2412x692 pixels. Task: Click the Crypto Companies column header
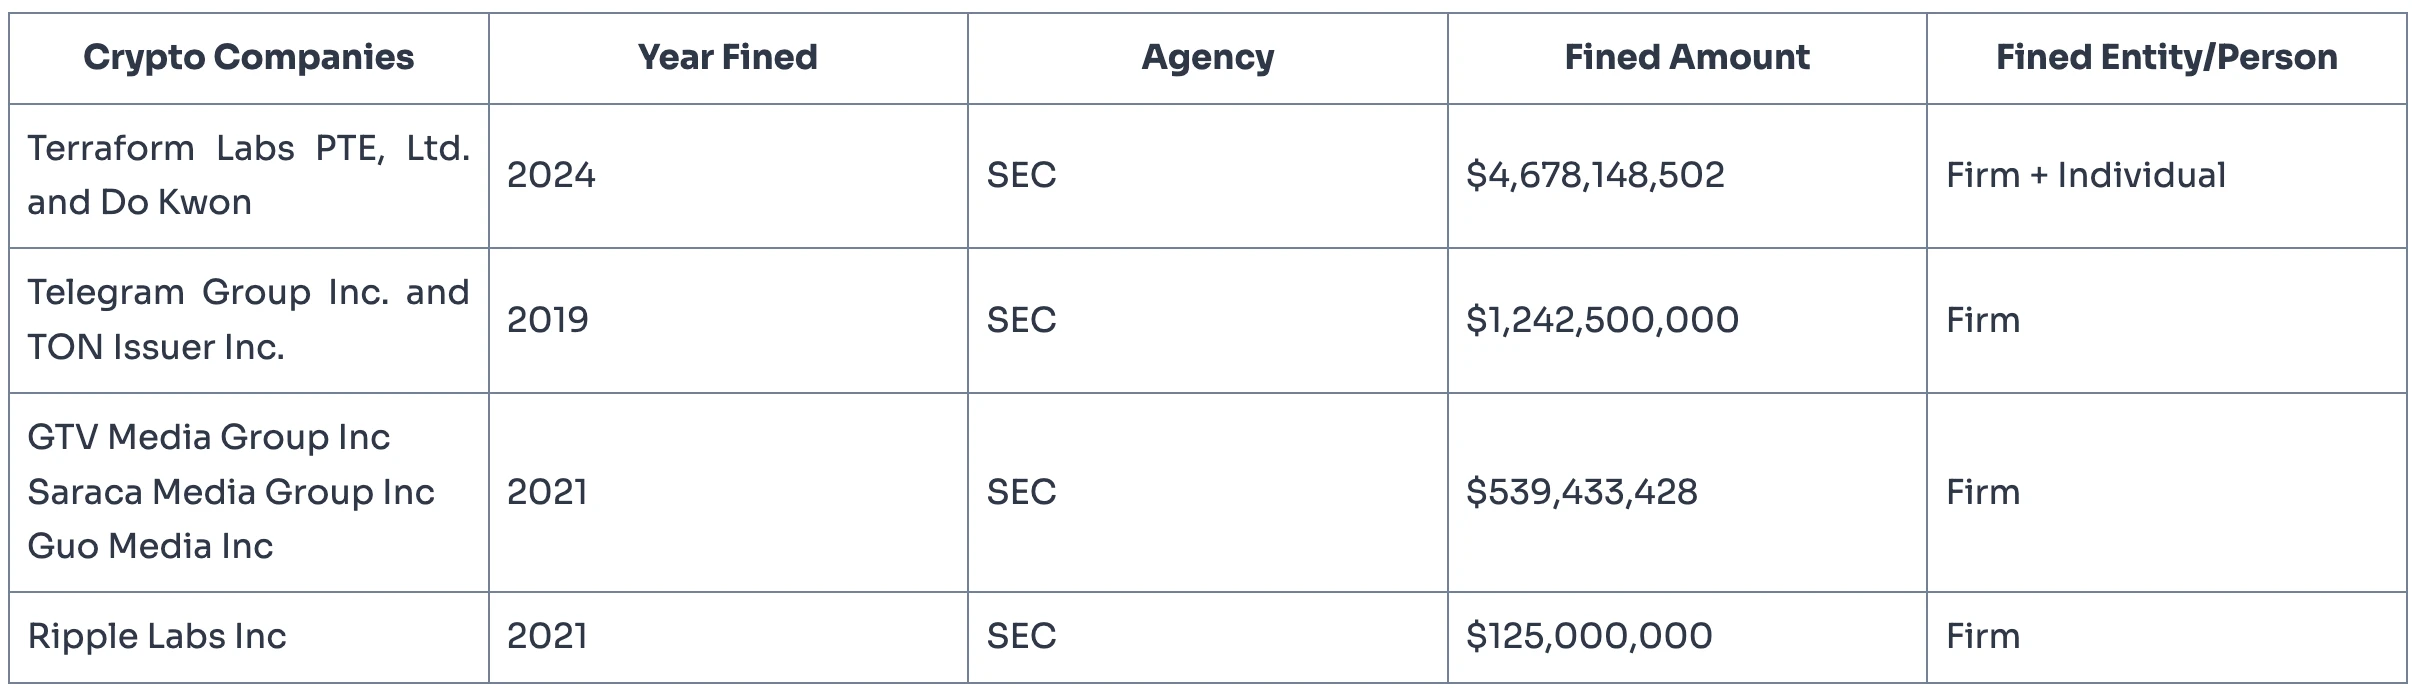tap(248, 58)
